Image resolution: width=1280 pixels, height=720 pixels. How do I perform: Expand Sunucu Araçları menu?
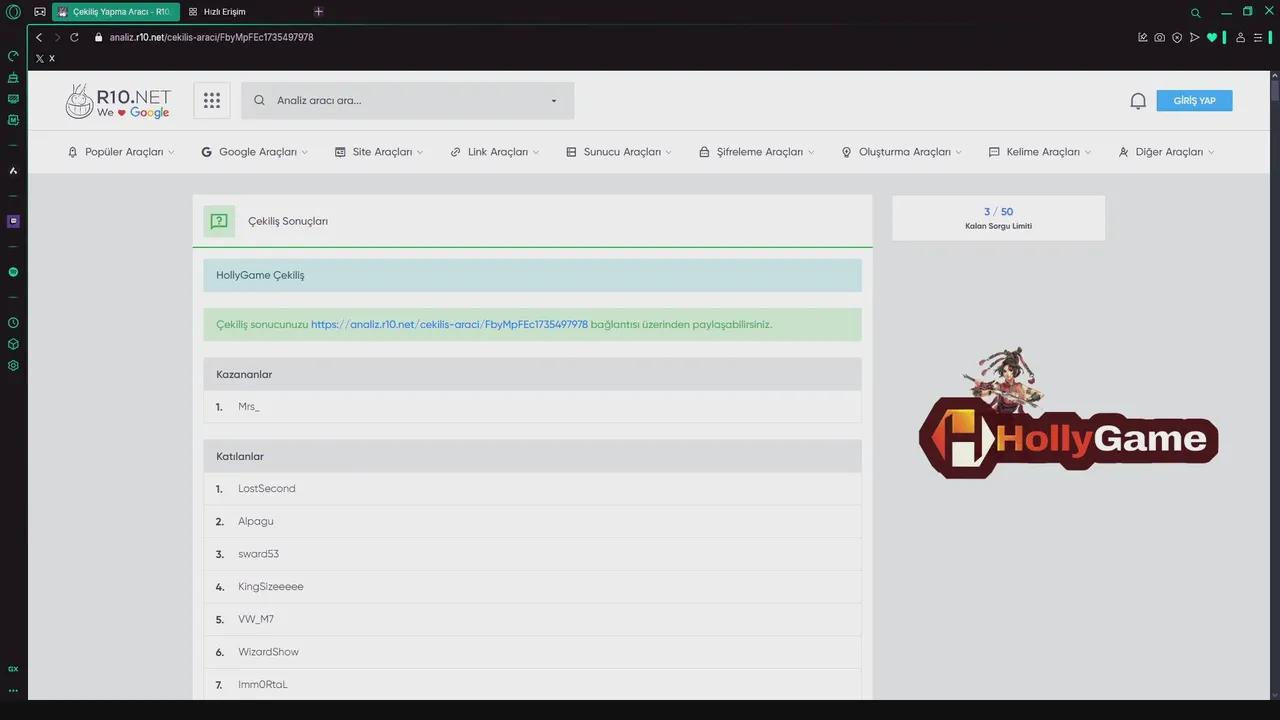619,152
